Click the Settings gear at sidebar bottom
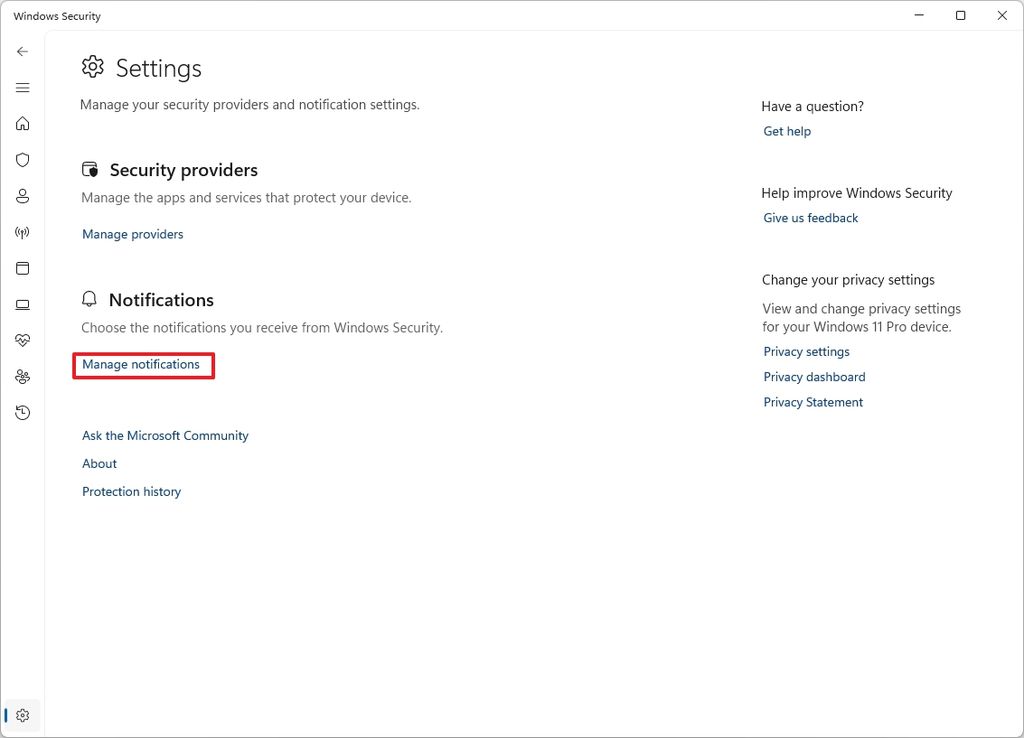Viewport: 1024px width, 738px height. click(22, 715)
